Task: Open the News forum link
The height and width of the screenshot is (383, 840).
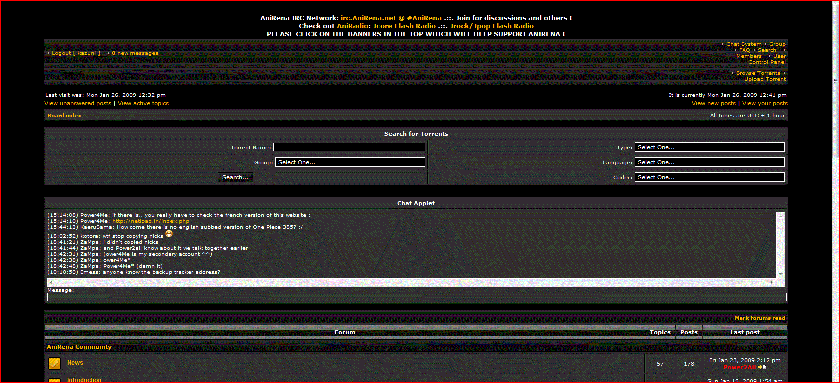Action: tap(75, 363)
